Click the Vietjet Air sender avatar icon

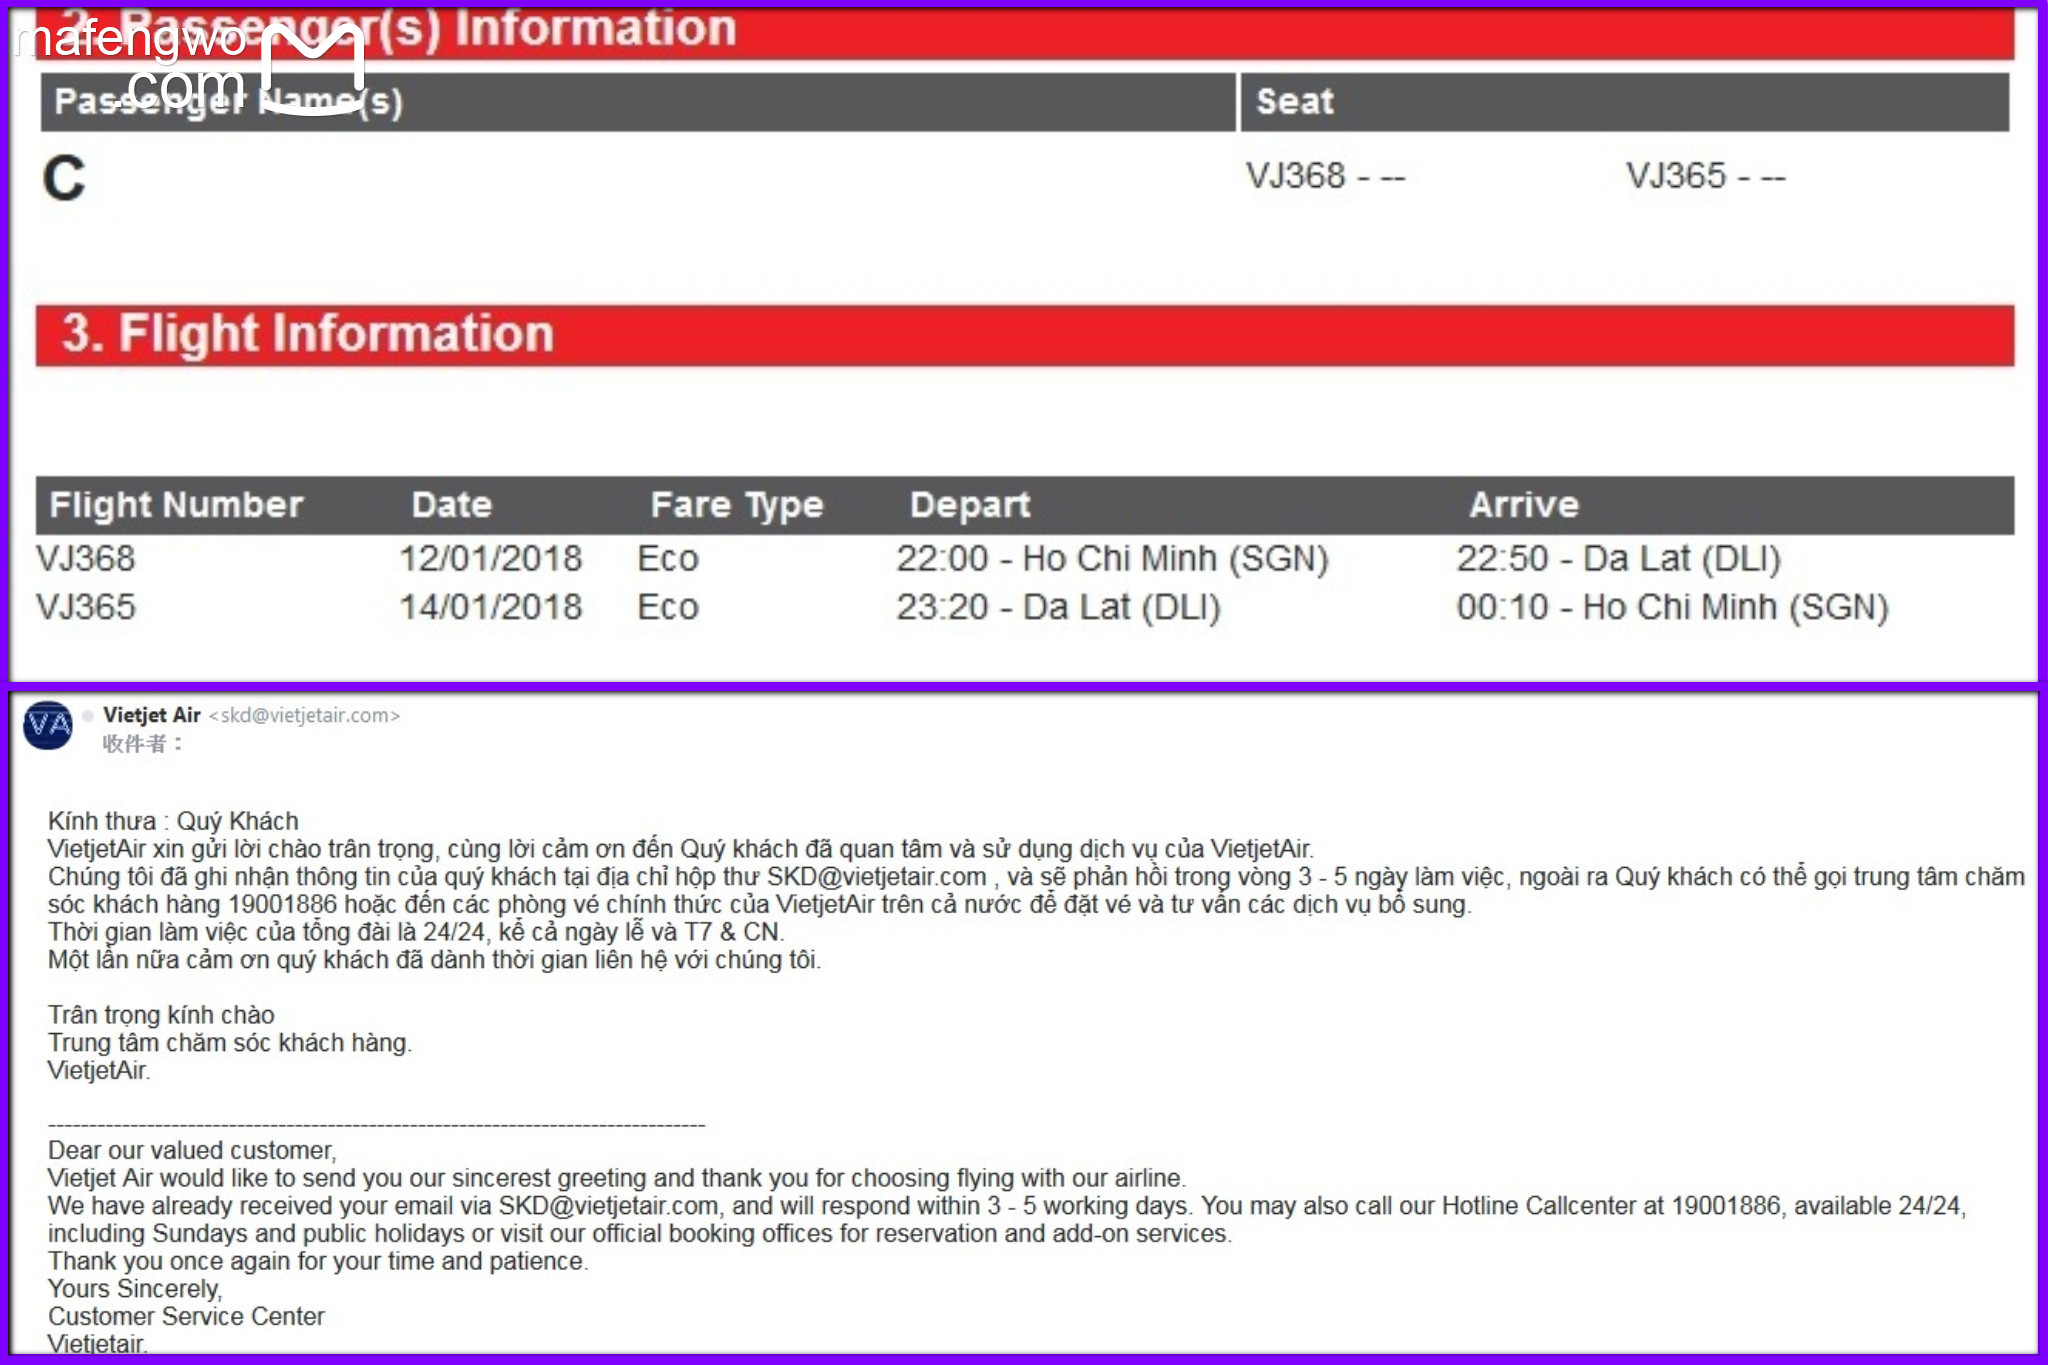48,726
